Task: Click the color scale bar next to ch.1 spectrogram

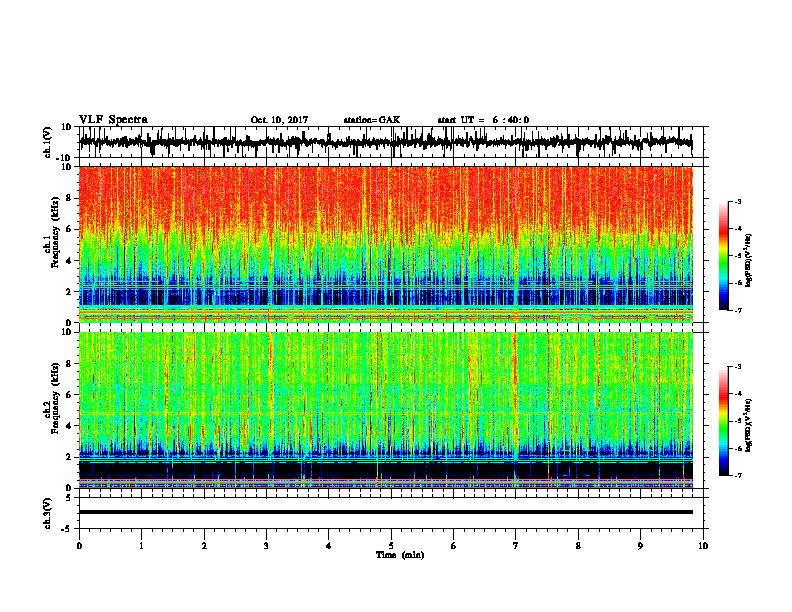Action: [723, 256]
